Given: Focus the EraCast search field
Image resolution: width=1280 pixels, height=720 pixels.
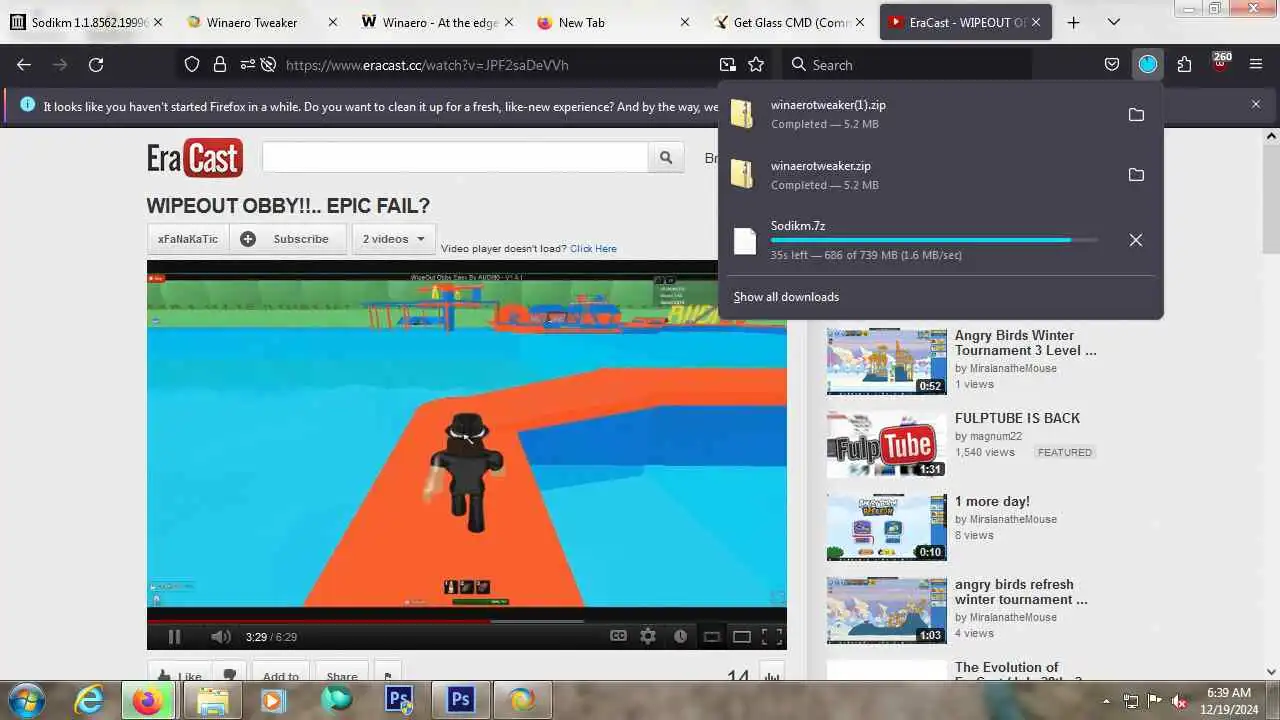Looking at the screenshot, I should (455, 157).
